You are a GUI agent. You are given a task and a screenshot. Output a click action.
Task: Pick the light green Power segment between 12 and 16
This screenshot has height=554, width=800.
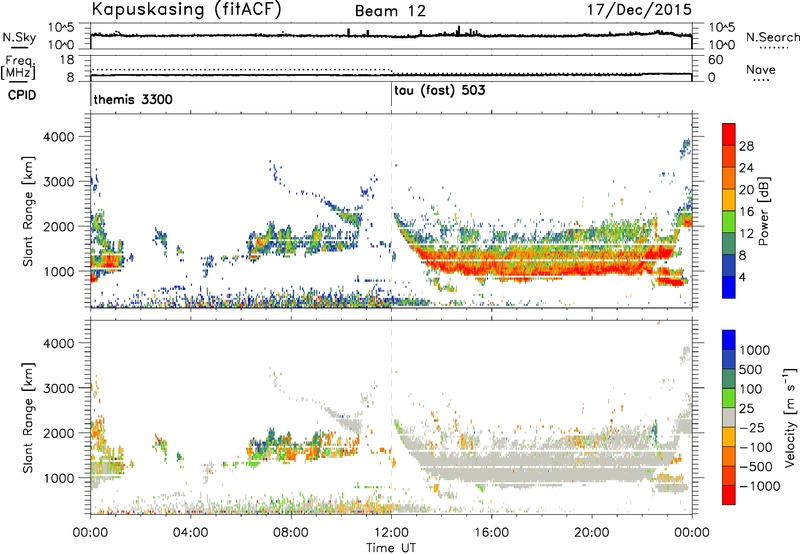coord(729,221)
